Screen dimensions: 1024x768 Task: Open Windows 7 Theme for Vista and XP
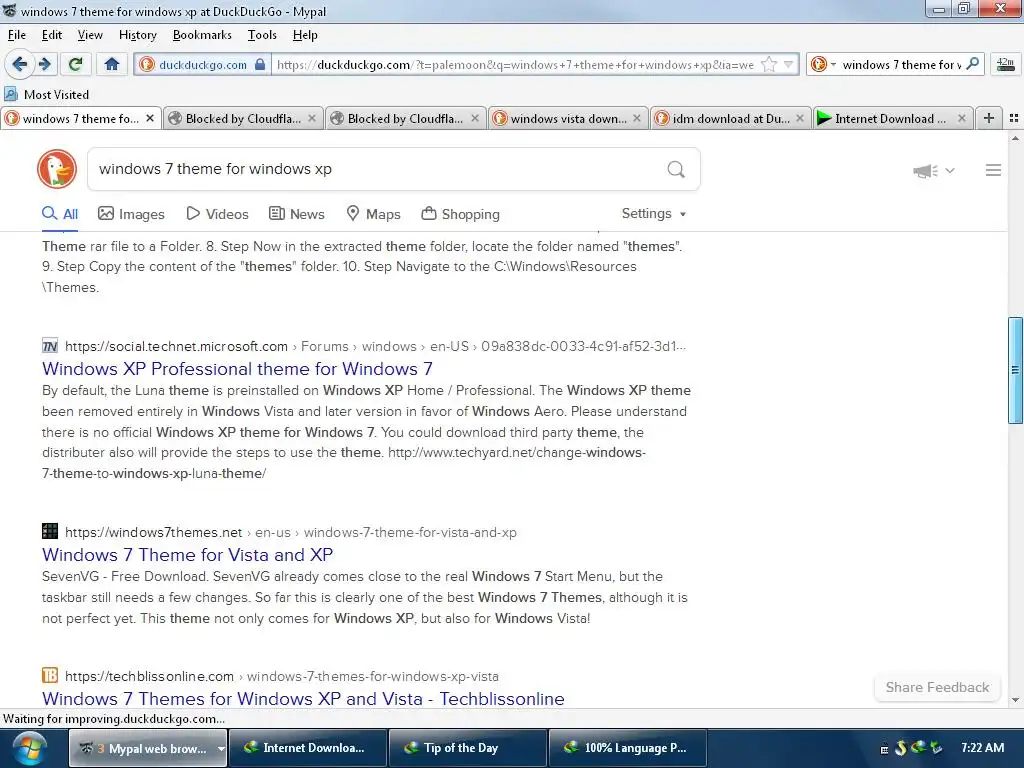[187, 555]
